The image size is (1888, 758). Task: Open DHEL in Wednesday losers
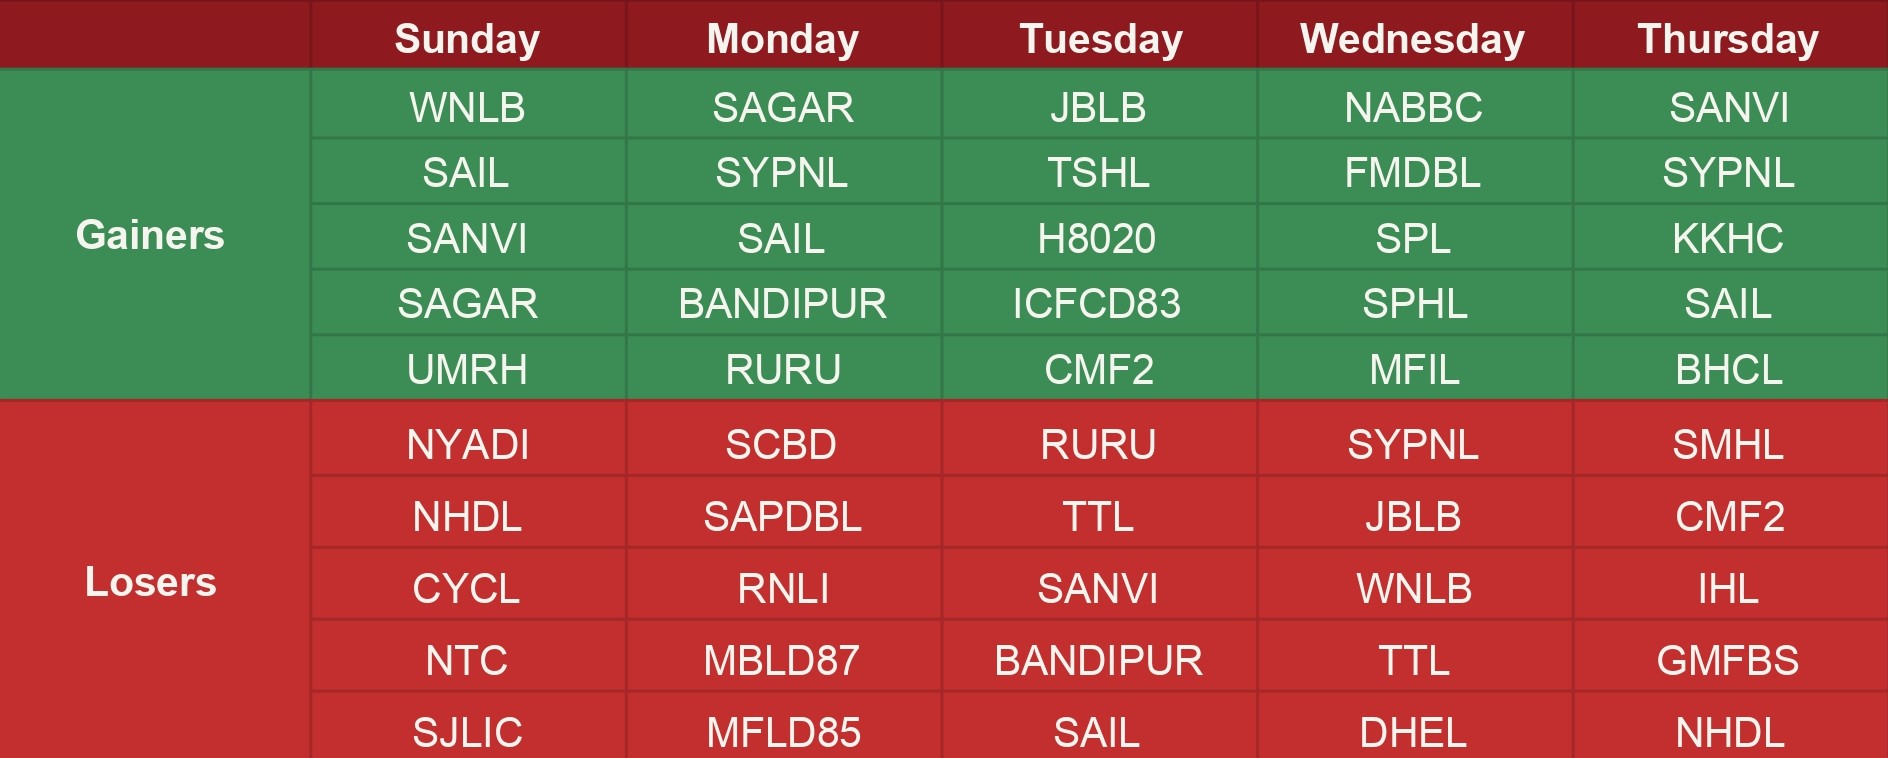(x=1413, y=732)
